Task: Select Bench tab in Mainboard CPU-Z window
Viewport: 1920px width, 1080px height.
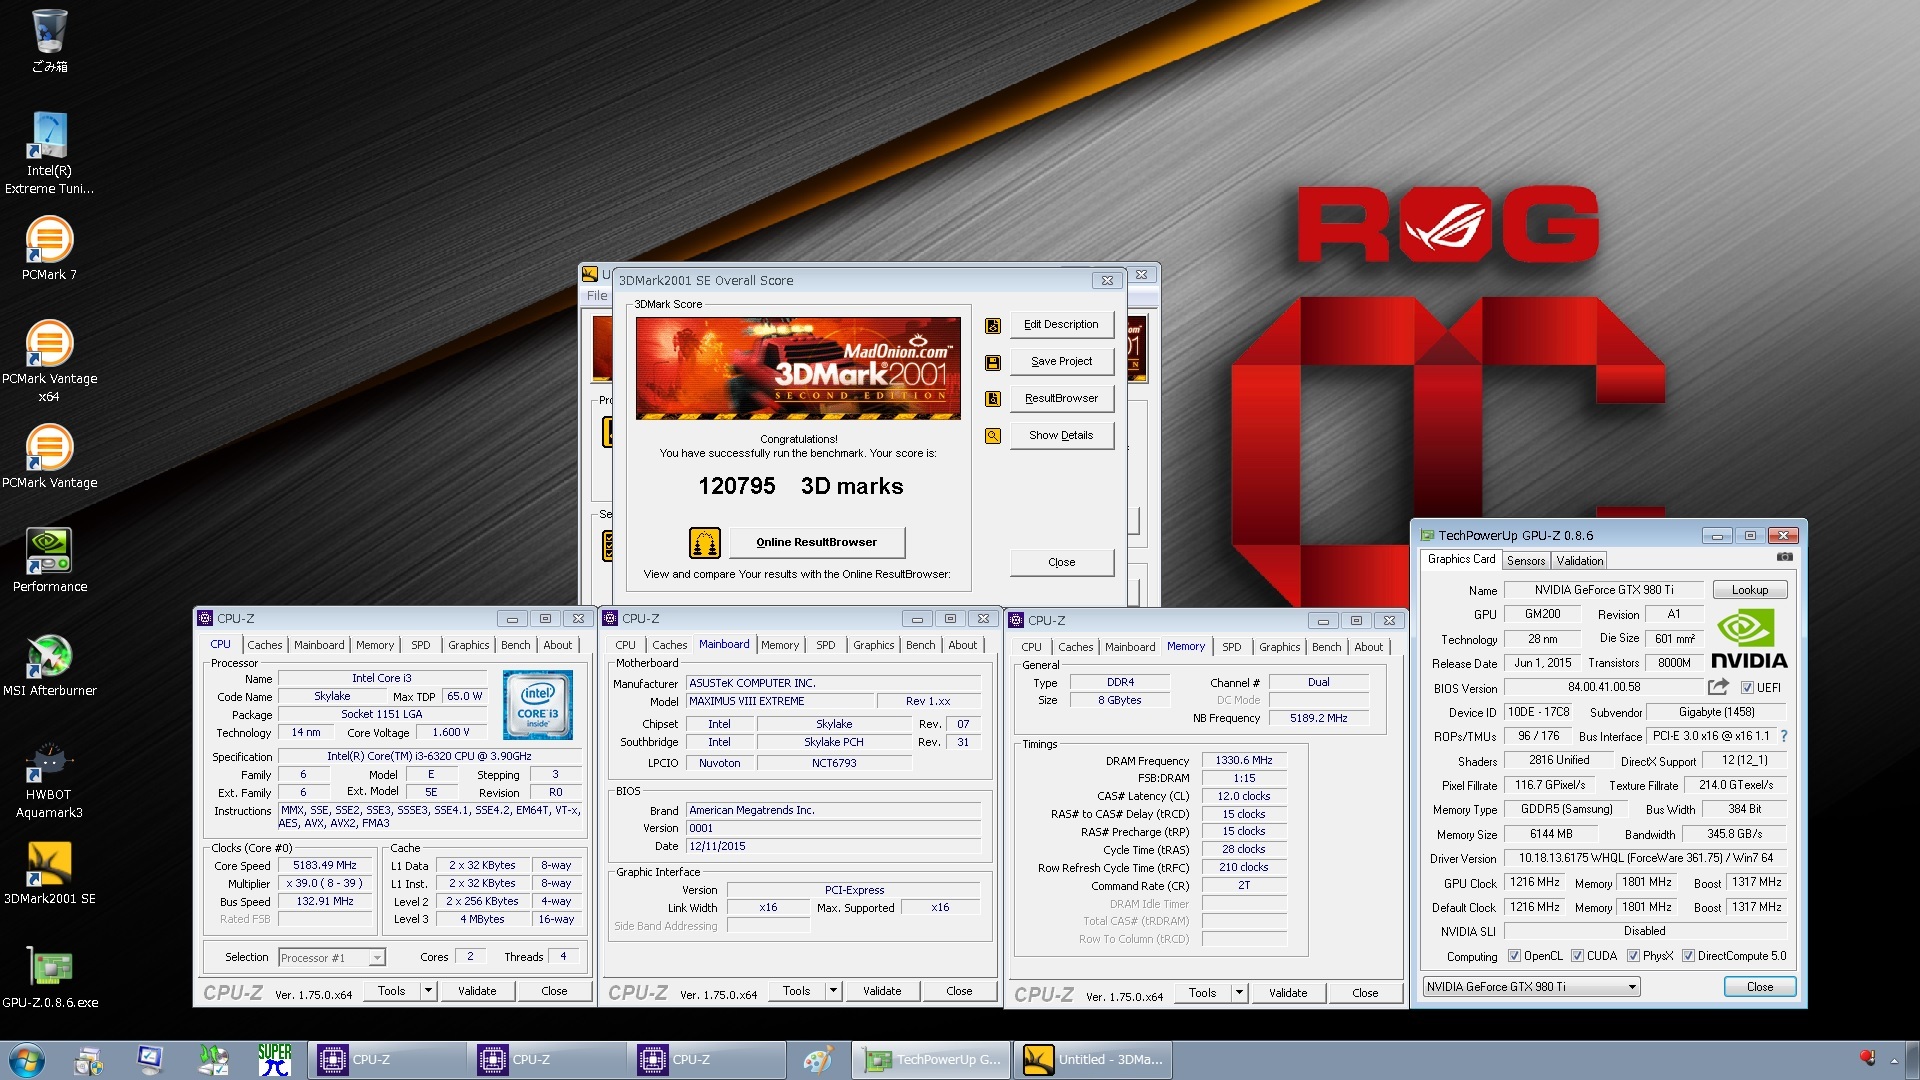Action: [920, 645]
